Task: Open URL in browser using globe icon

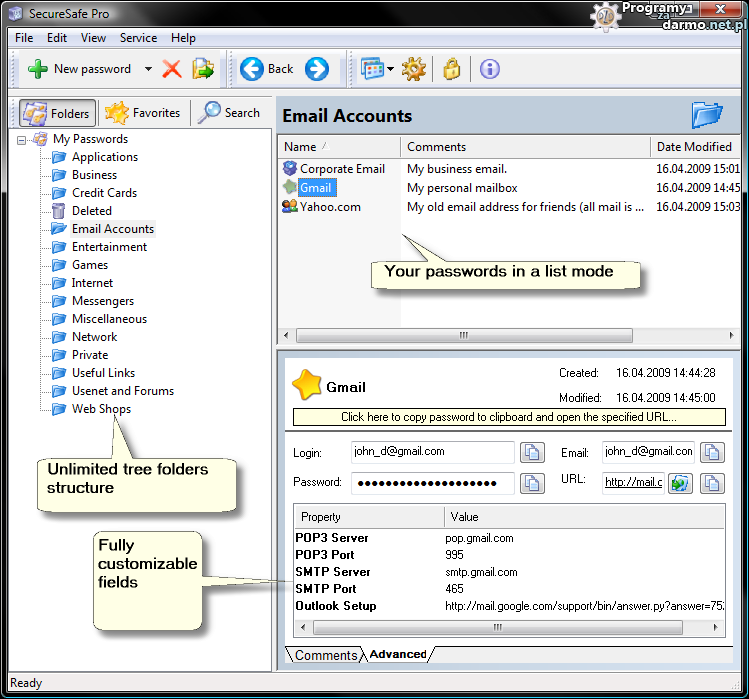Action: click(680, 483)
